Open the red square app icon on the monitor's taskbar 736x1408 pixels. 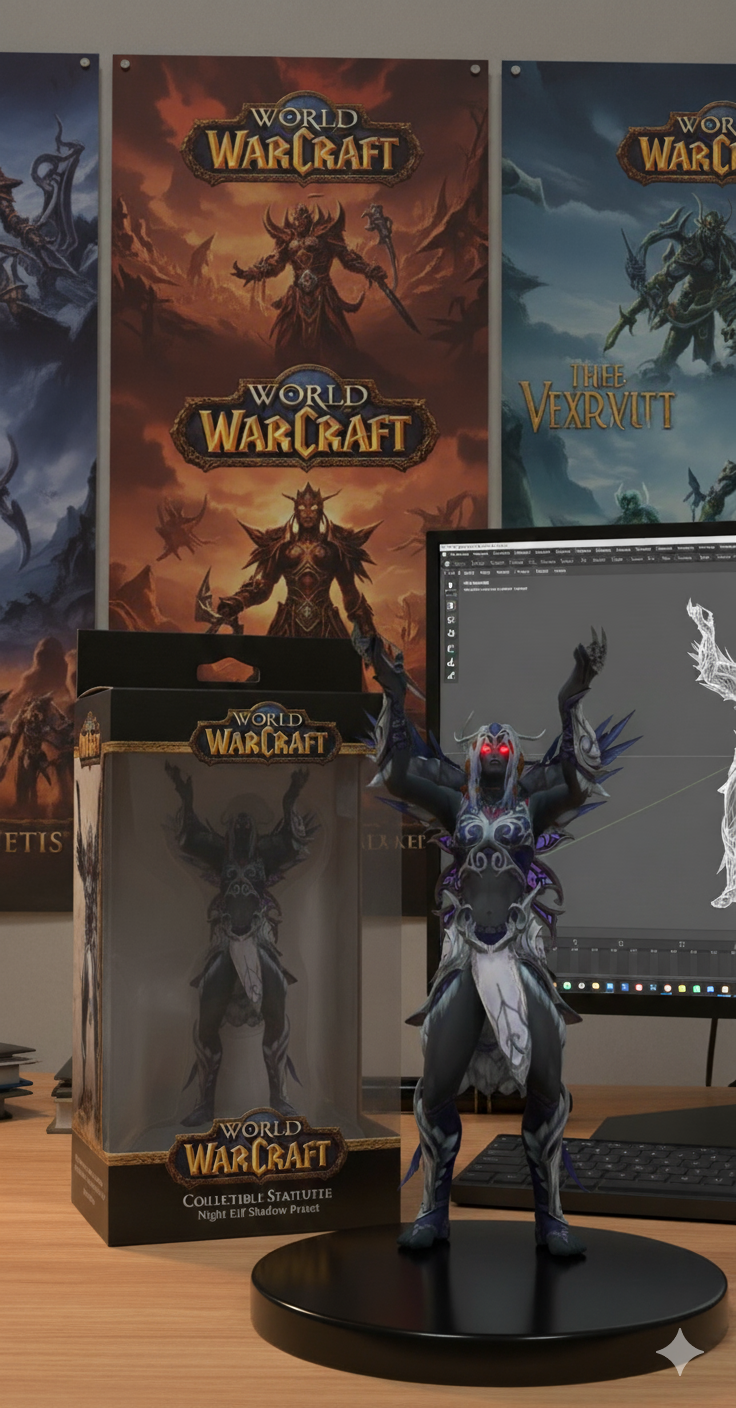coord(639,988)
